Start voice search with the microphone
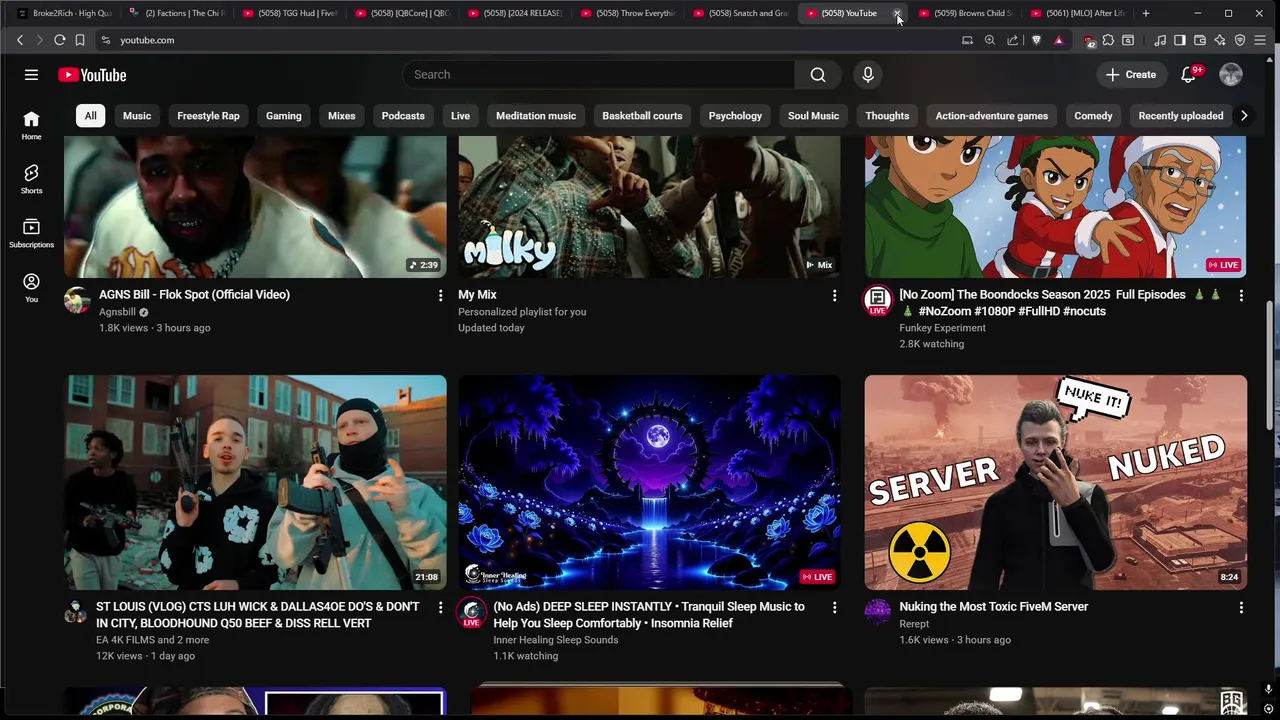1280x720 pixels. [868, 75]
